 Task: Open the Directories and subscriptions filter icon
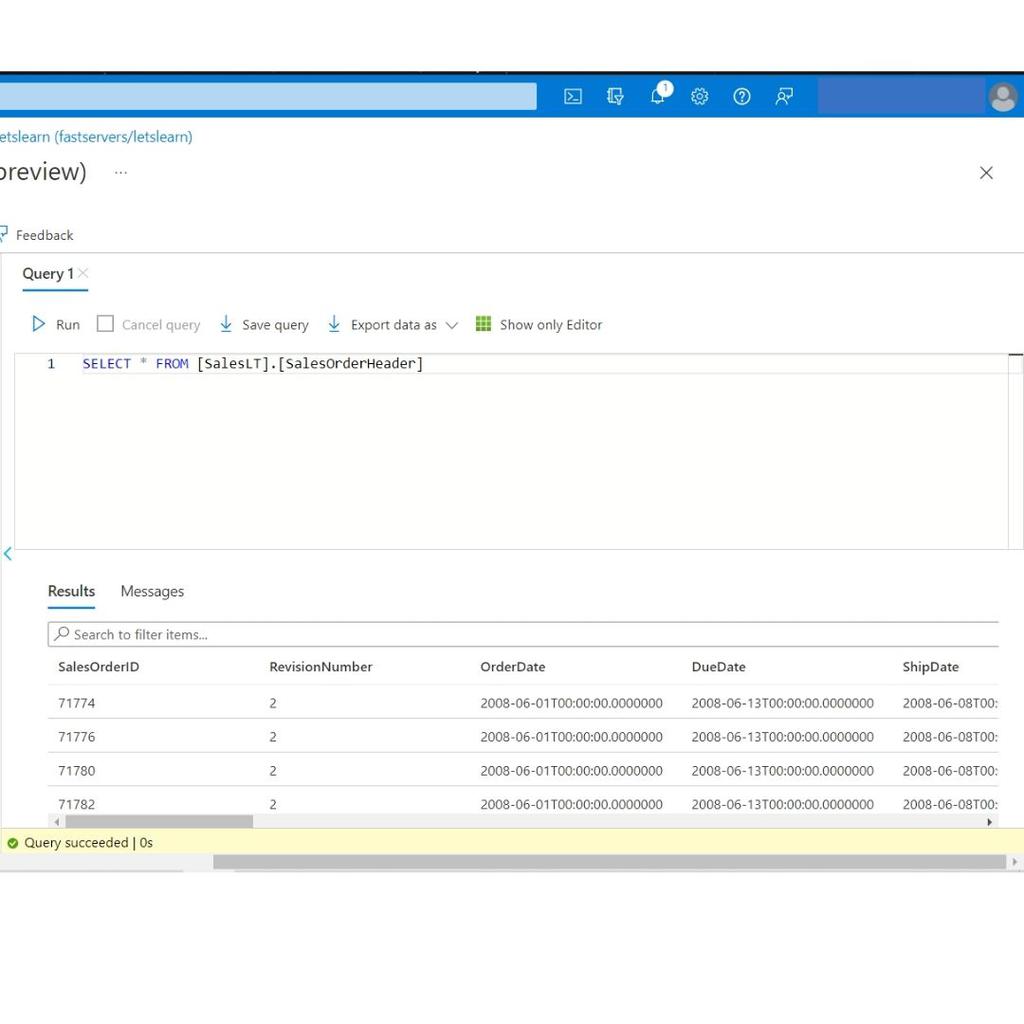pos(615,96)
